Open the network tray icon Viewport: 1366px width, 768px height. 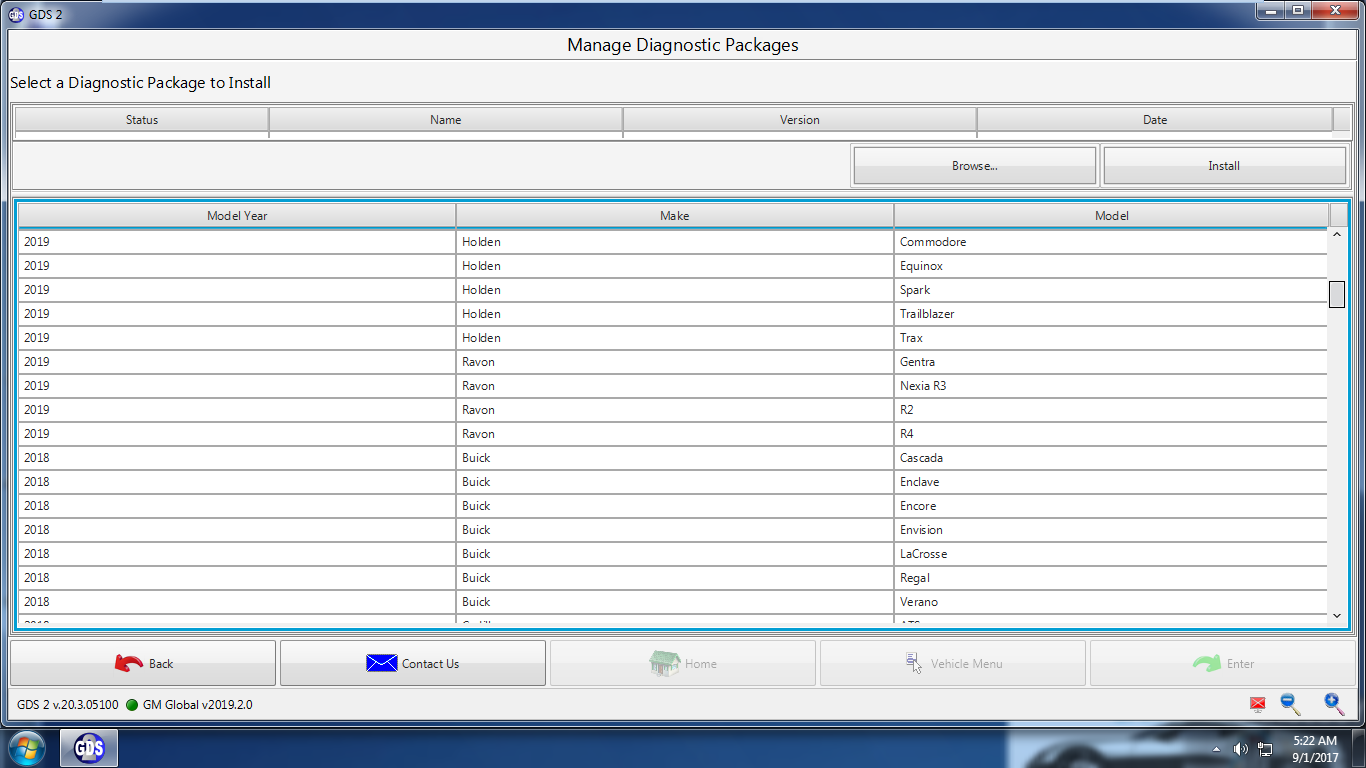click(1265, 749)
